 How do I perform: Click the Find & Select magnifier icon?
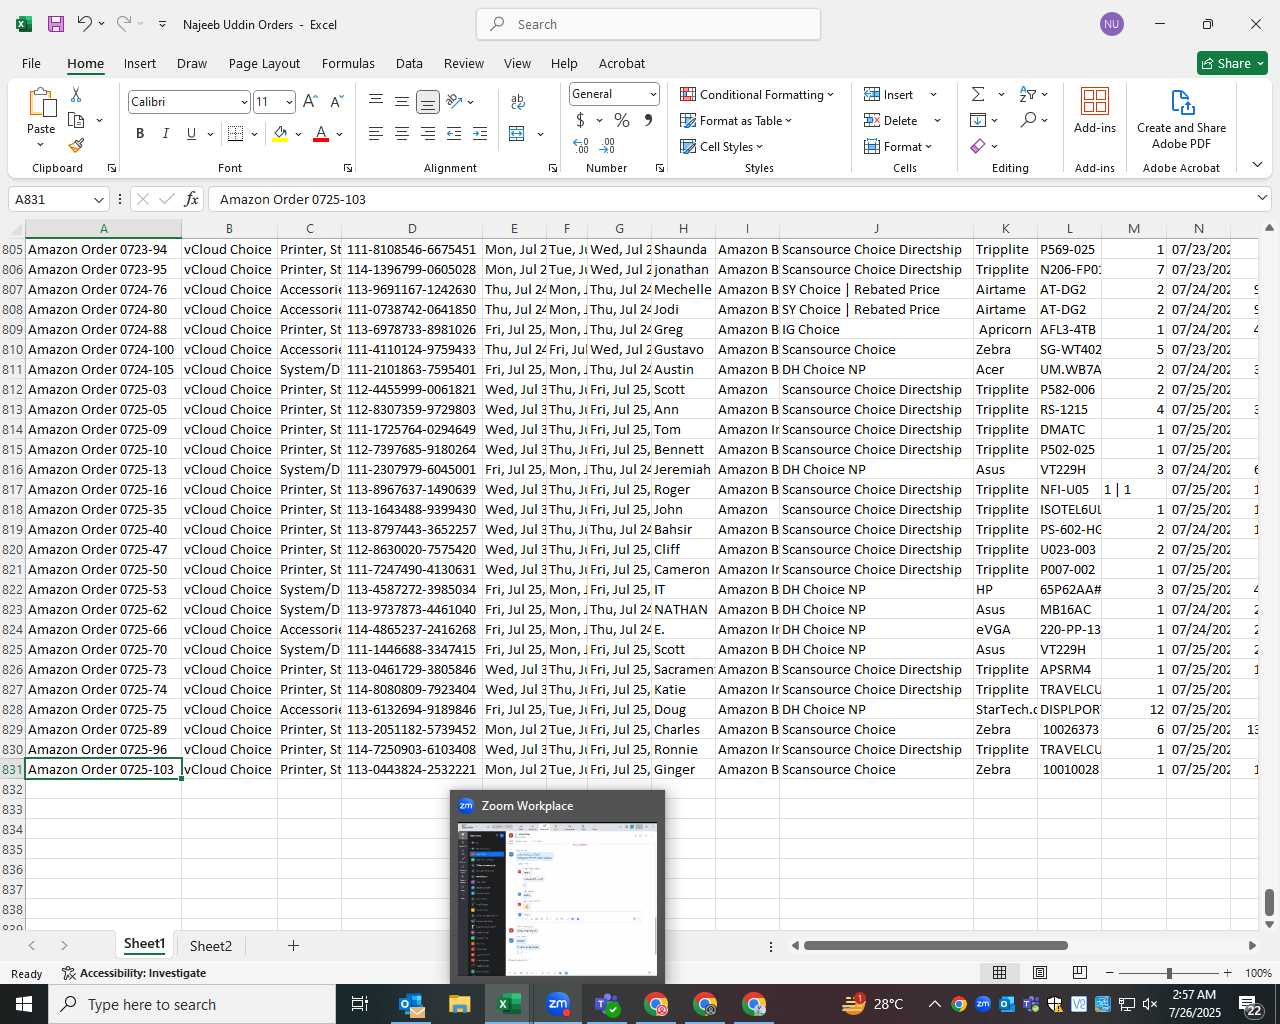pos(1028,120)
